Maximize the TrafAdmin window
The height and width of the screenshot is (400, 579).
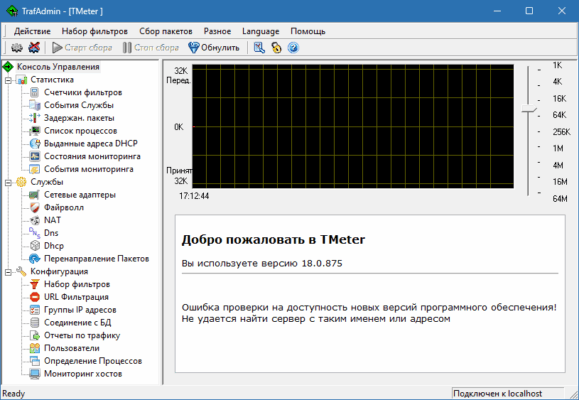click(x=529, y=11)
